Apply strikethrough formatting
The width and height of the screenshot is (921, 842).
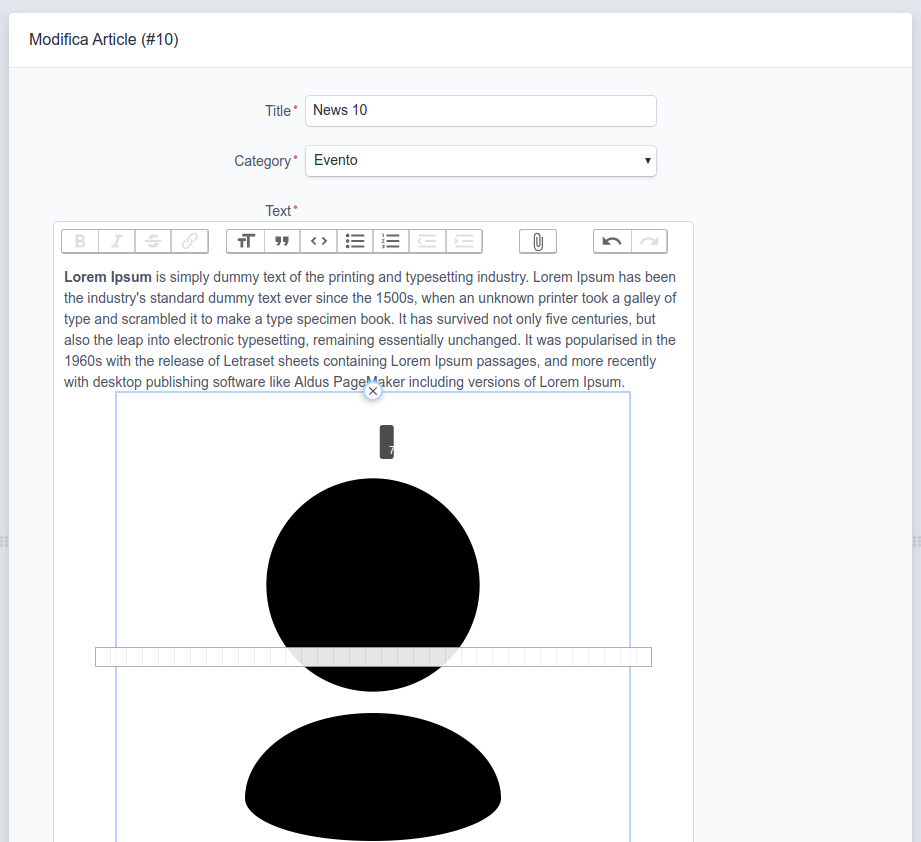pyautogui.click(x=152, y=240)
